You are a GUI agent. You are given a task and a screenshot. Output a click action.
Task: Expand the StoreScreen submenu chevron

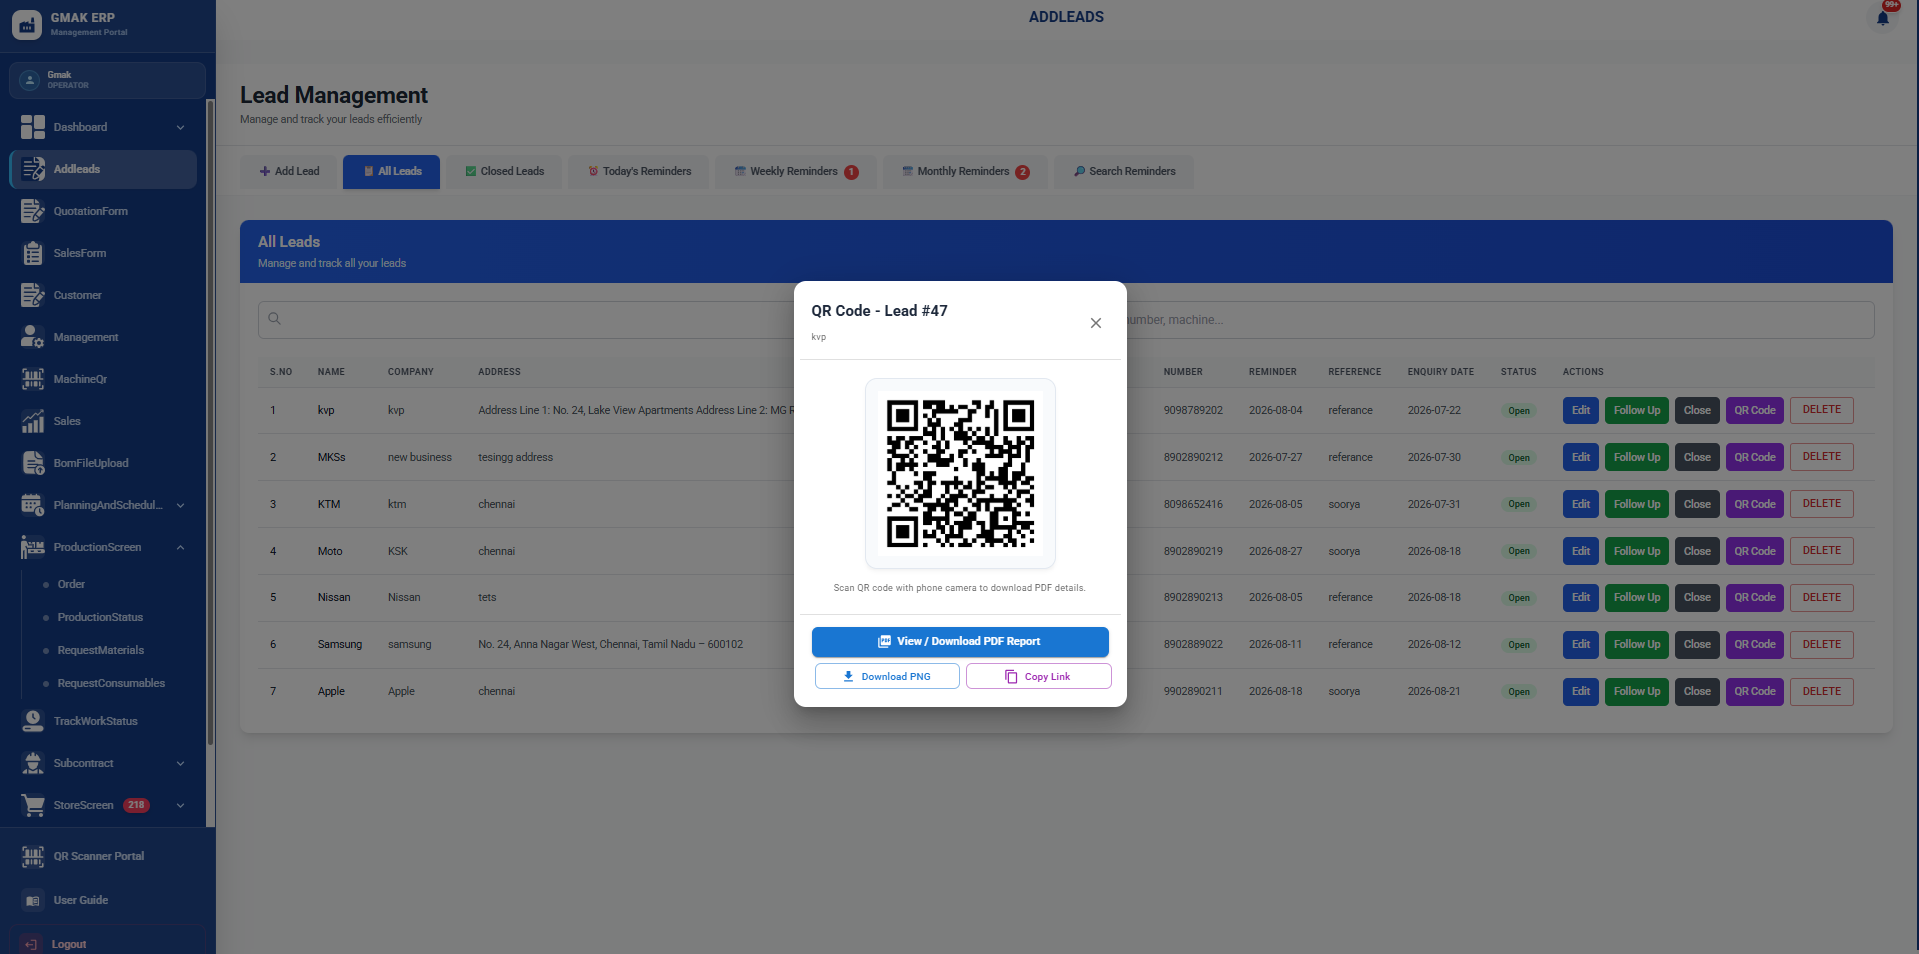(x=181, y=805)
